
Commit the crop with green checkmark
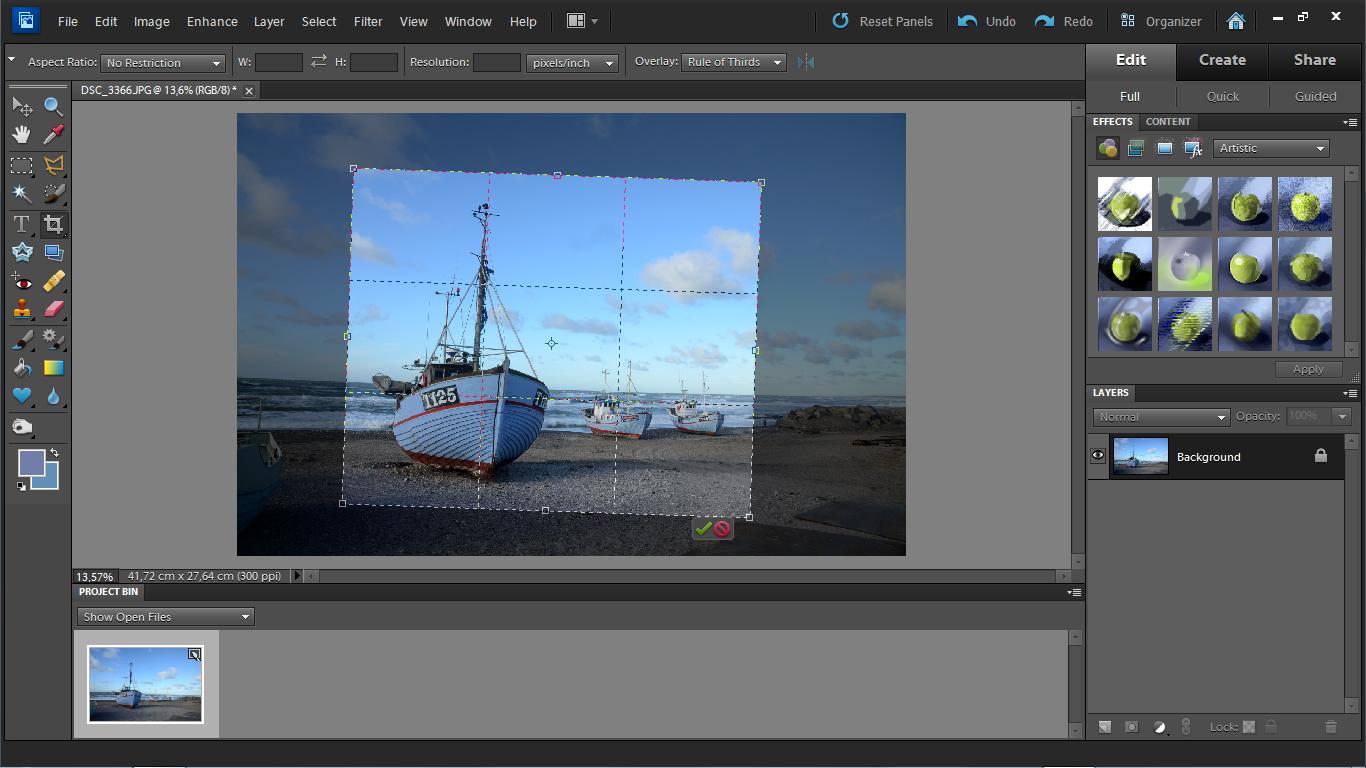point(703,528)
